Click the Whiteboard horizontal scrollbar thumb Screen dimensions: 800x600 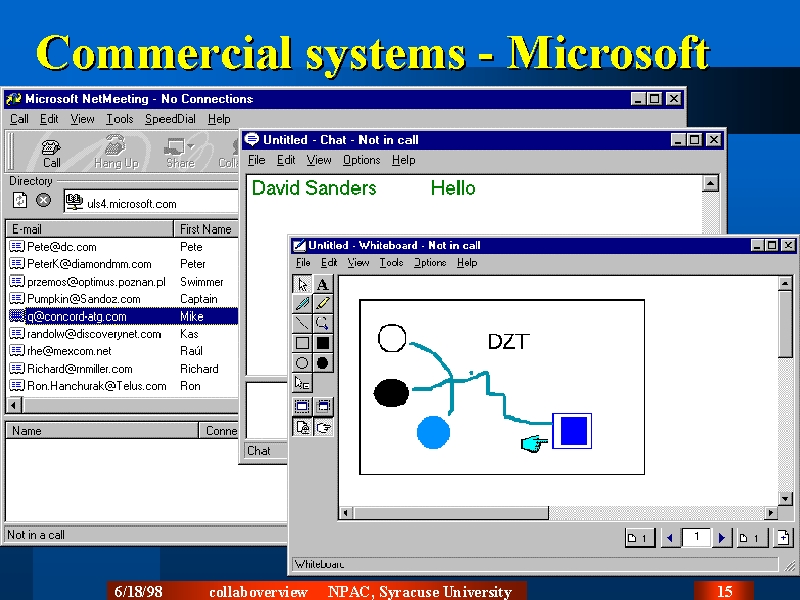(451, 513)
